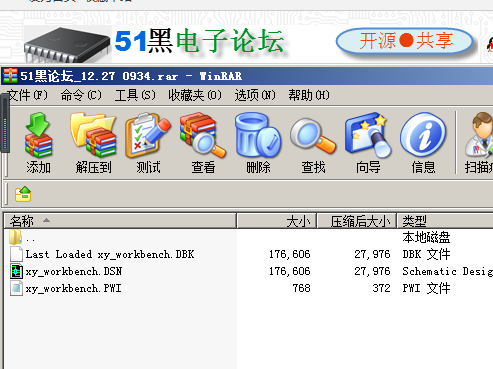Click the DBK 文件 type cell
Viewport: 493px width, 369px height.
click(426, 254)
